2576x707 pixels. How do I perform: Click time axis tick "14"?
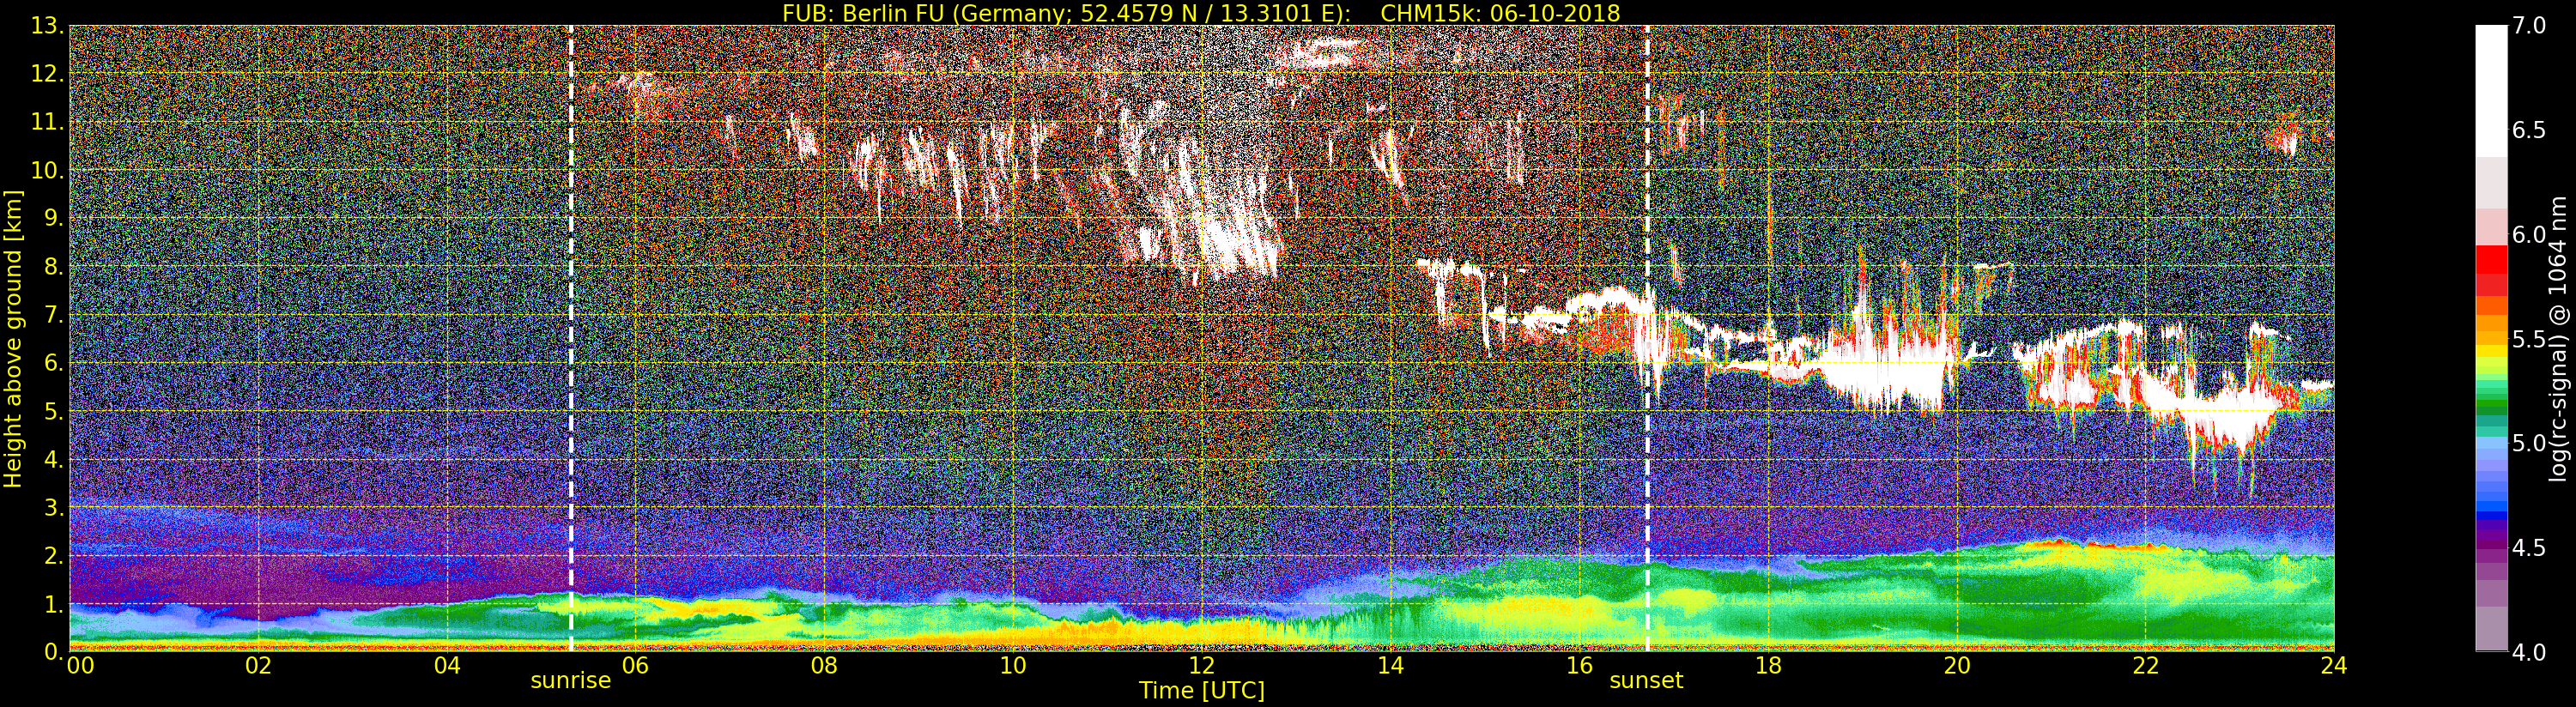tap(1391, 665)
